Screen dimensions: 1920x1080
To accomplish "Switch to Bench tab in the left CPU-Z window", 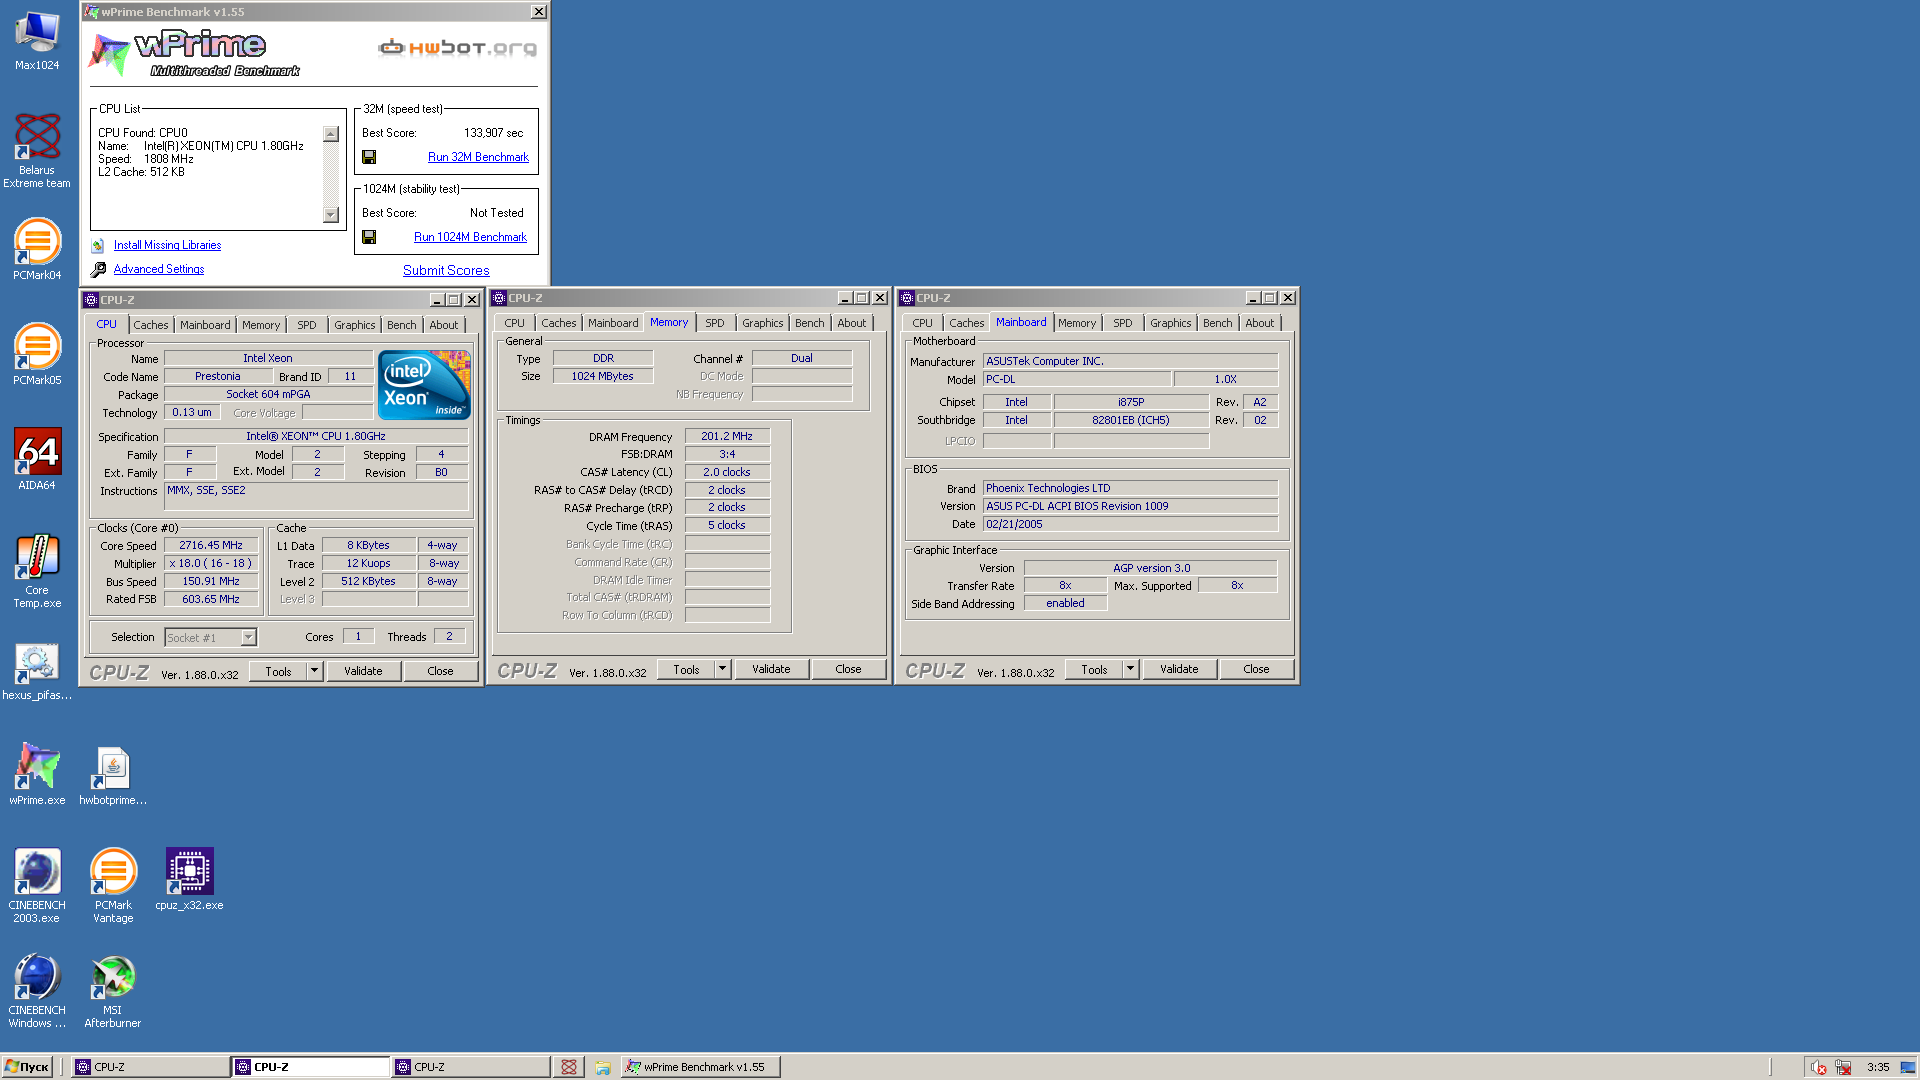I will click(x=401, y=325).
